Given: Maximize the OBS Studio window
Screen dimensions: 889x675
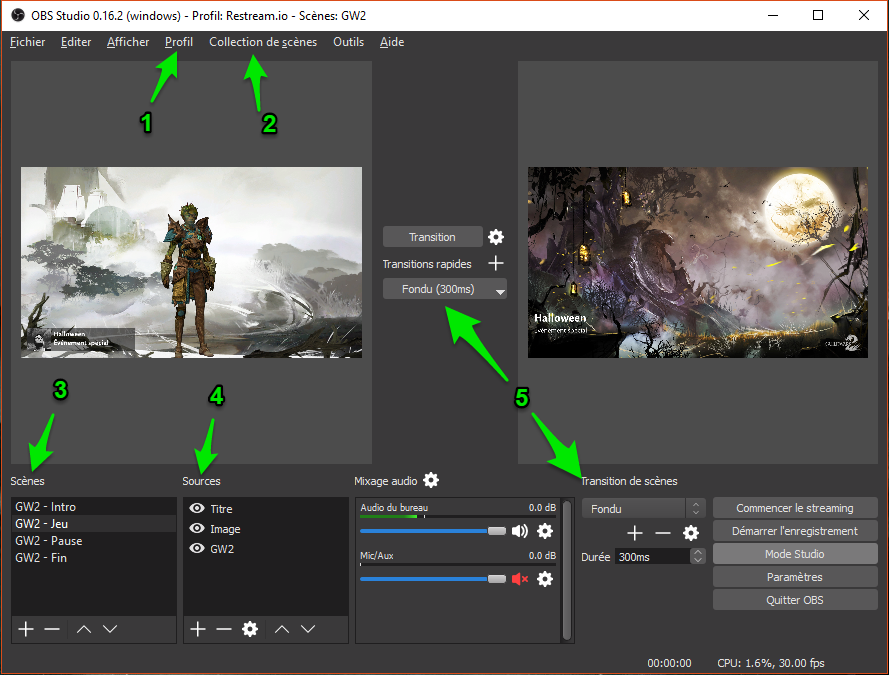Looking at the screenshot, I should click(x=818, y=15).
